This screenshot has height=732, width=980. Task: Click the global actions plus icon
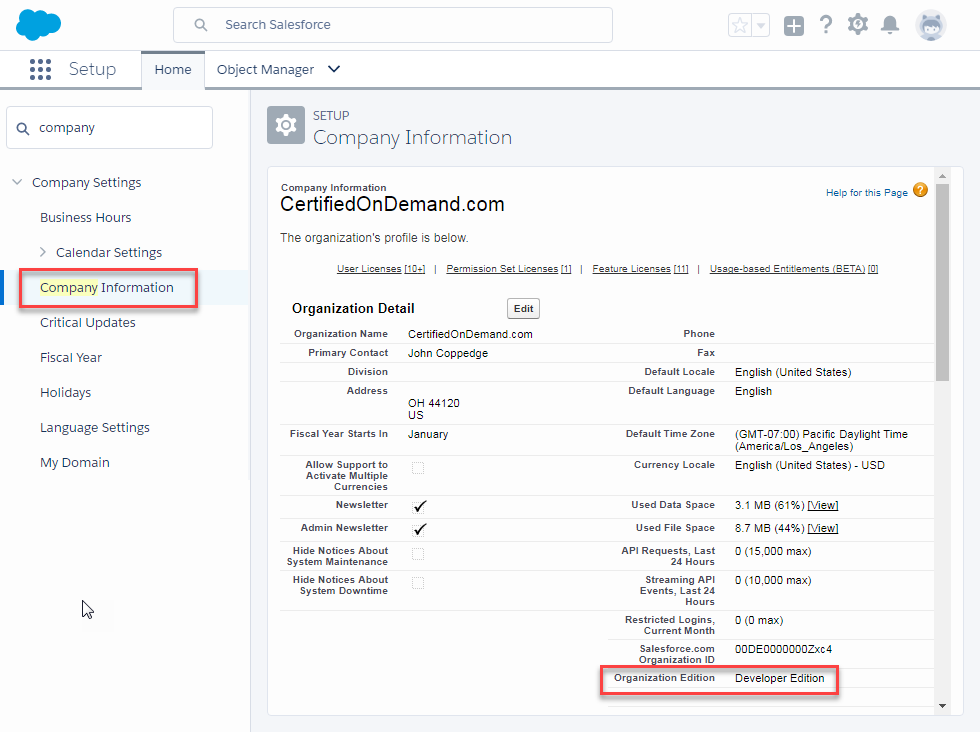click(x=794, y=26)
